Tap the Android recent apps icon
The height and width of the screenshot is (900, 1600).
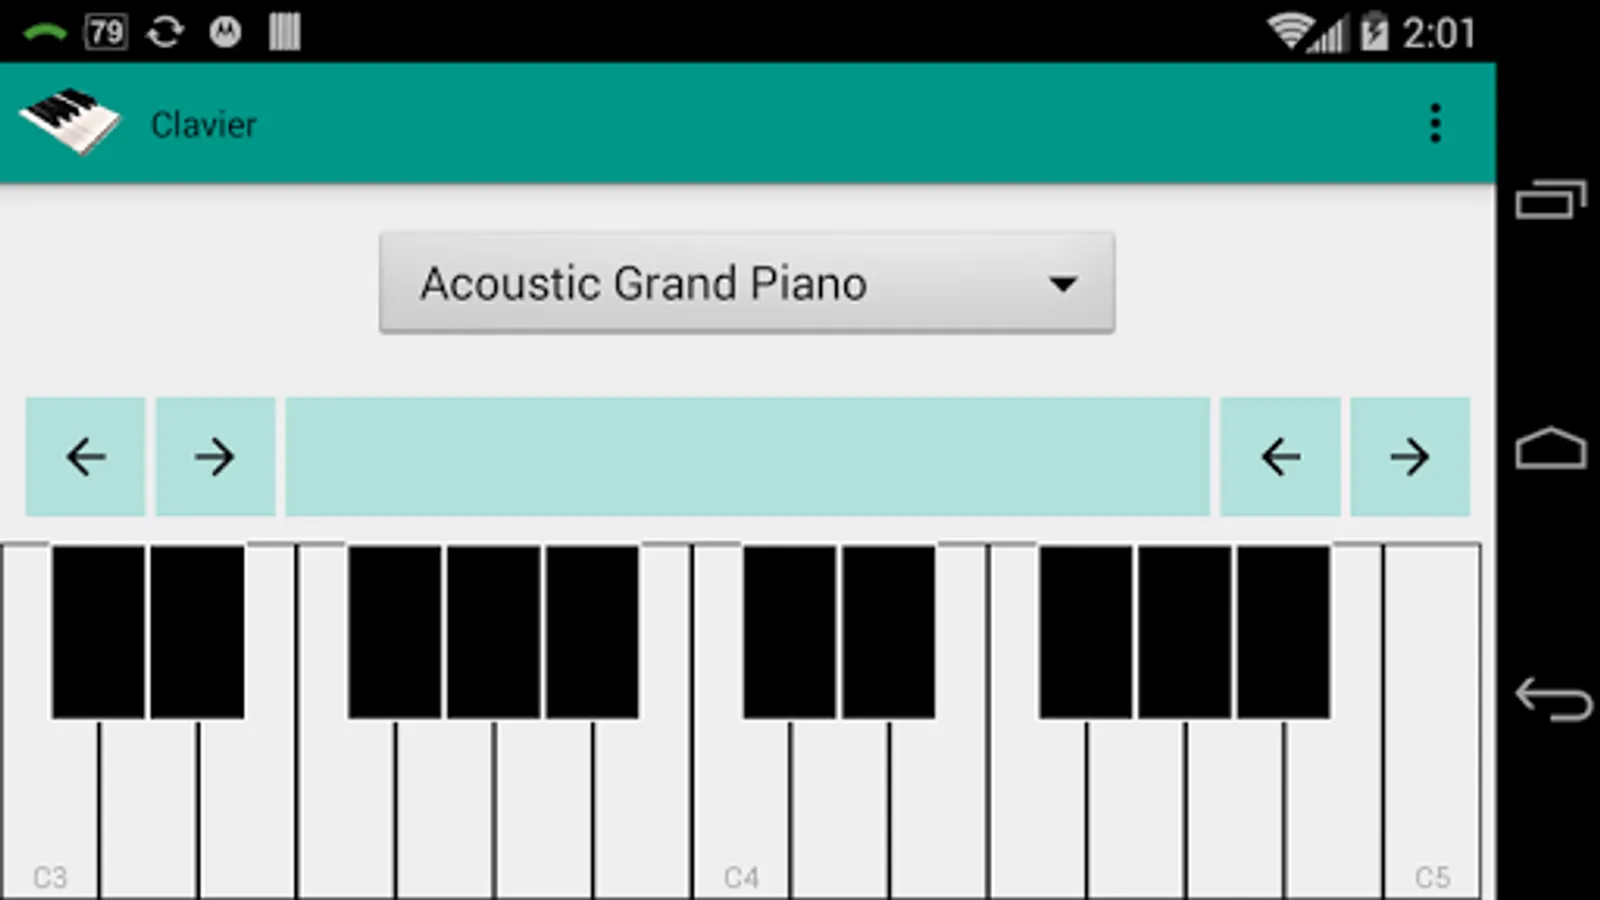coord(1551,199)
